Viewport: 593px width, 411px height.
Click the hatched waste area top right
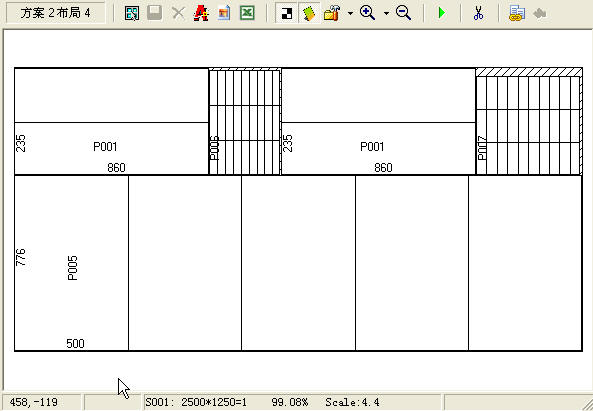[x=529, y=72]
